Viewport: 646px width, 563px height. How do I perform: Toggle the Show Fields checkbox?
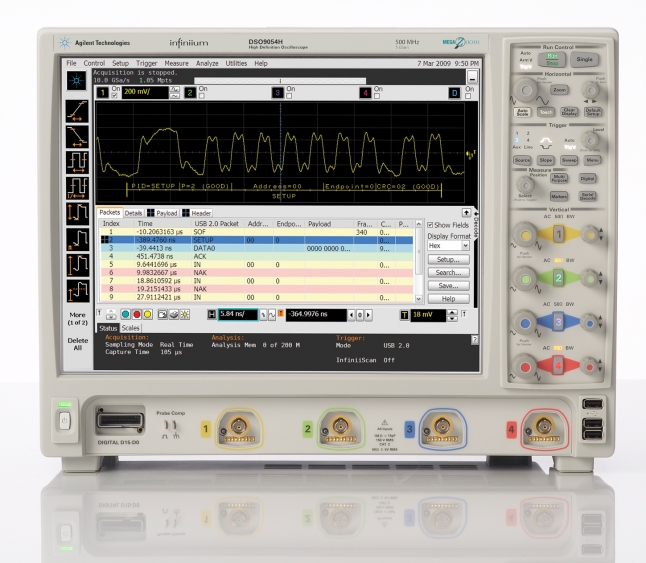(430, 225)
